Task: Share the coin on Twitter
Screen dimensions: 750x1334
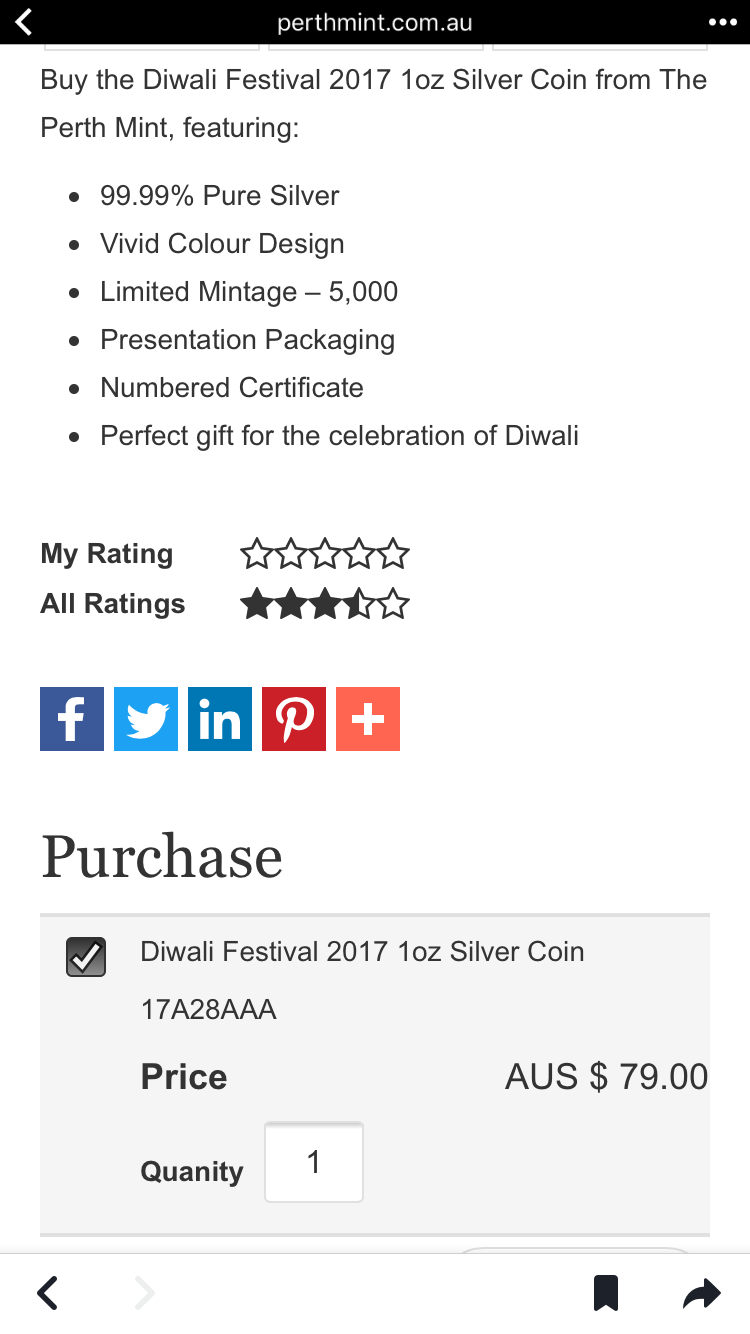Action: [x=146, y=719]
